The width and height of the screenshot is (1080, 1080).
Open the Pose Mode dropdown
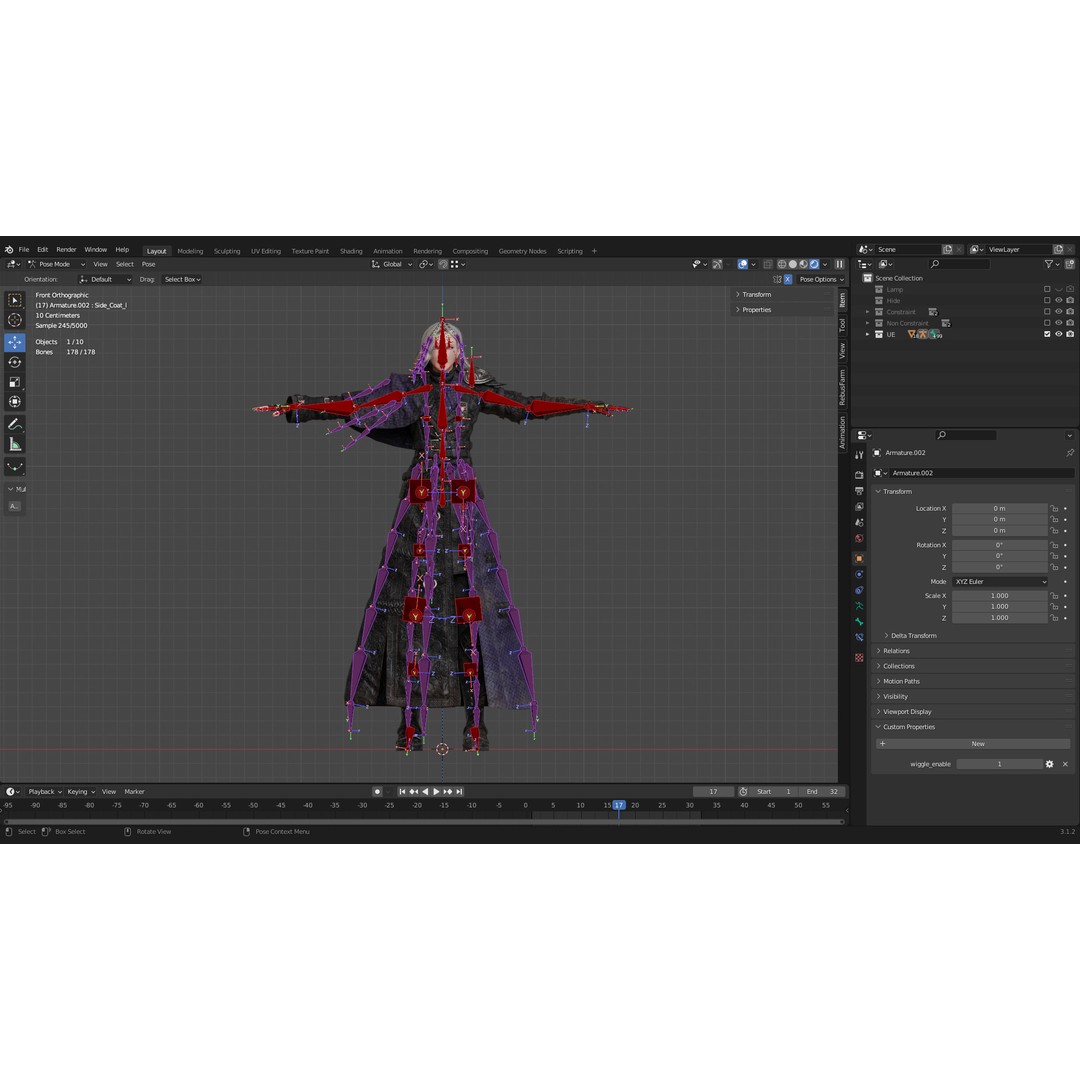click(56, 264)
